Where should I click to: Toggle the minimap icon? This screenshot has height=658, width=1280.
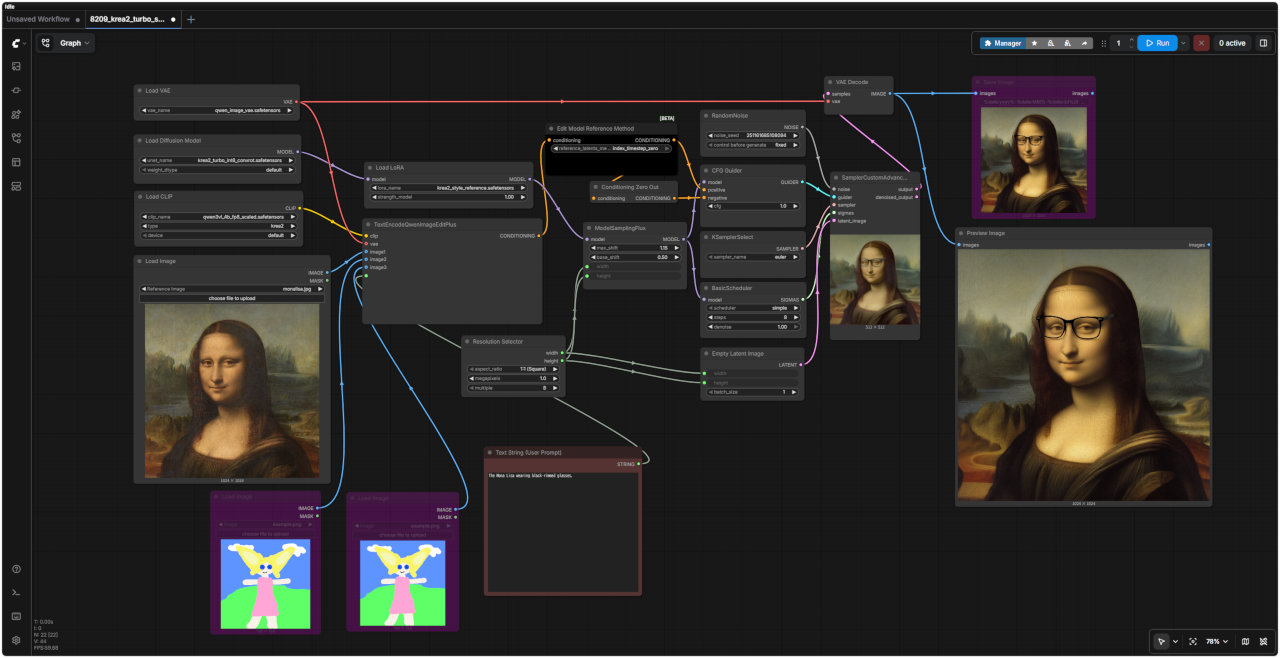point(1245,641)
